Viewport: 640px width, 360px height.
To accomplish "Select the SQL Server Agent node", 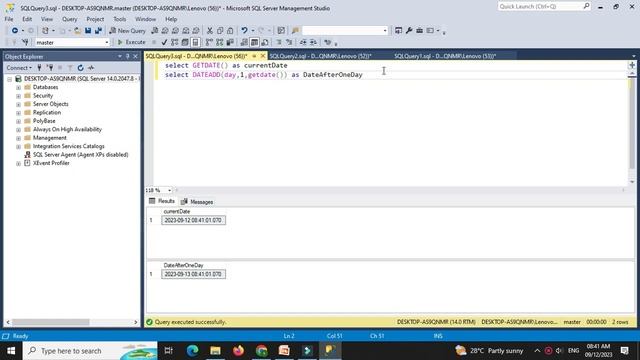I will (80, 155).
